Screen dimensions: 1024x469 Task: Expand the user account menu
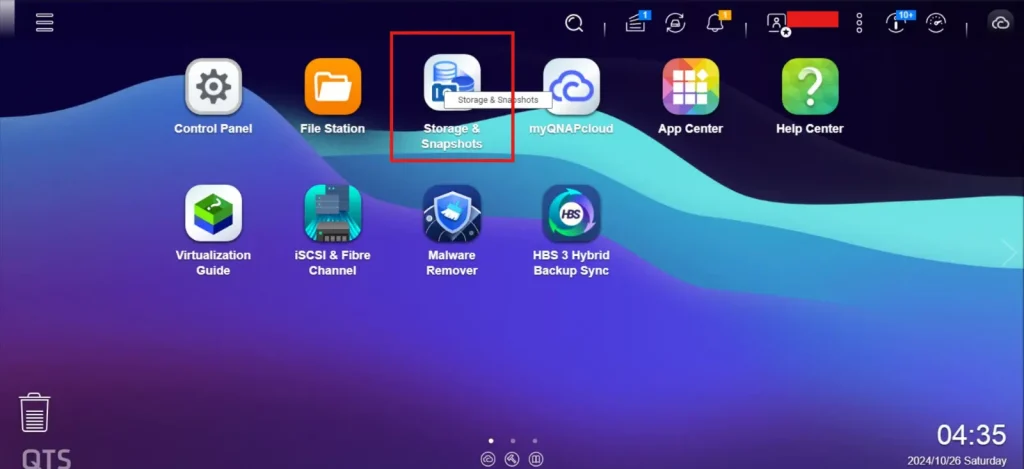tap(777, 23)
